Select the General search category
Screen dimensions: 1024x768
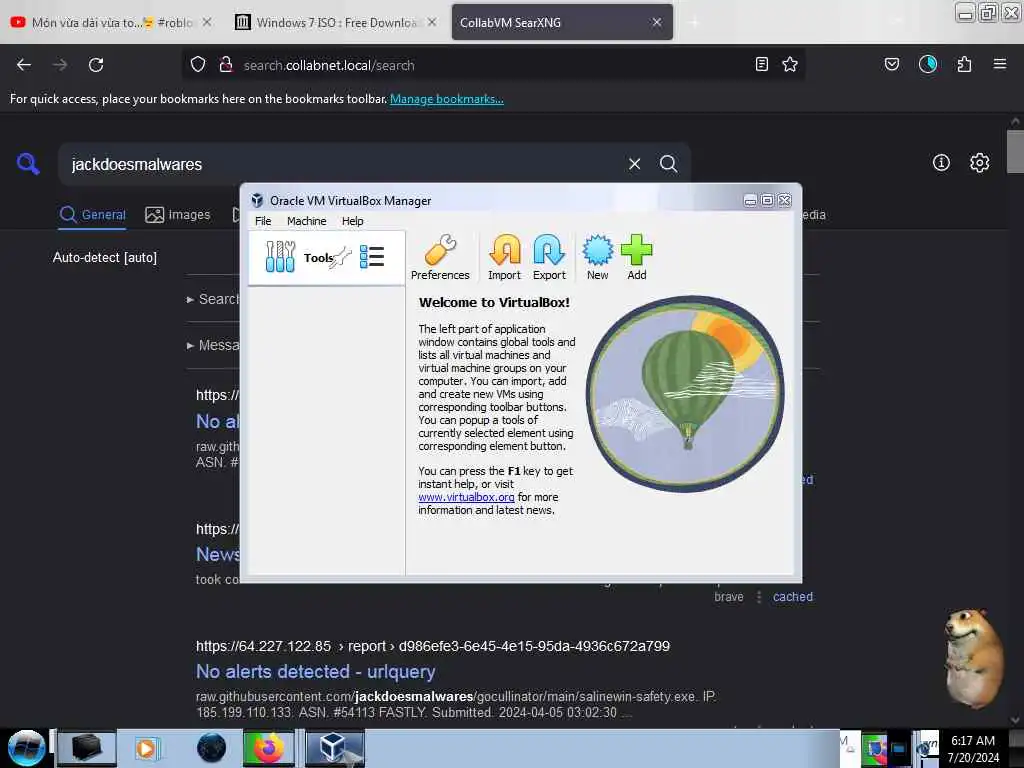pos(93,214)
